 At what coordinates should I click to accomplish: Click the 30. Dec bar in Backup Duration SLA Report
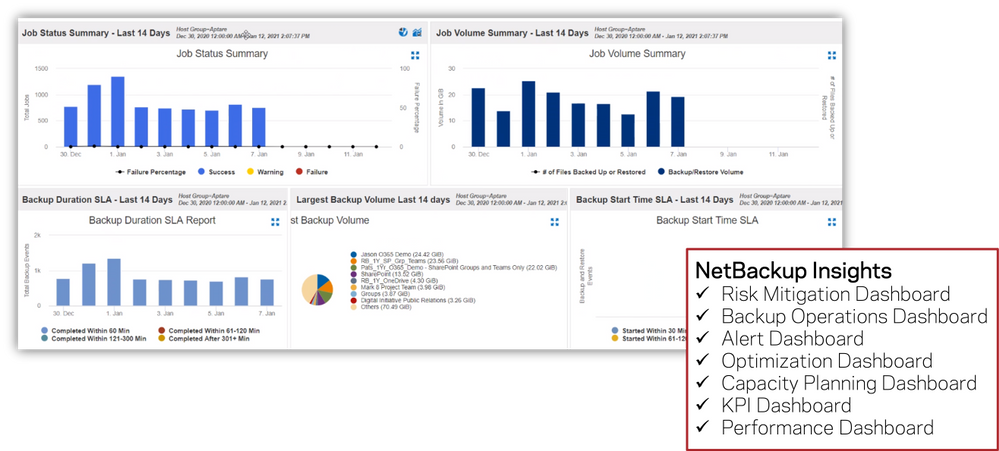[x=63, y=292]
